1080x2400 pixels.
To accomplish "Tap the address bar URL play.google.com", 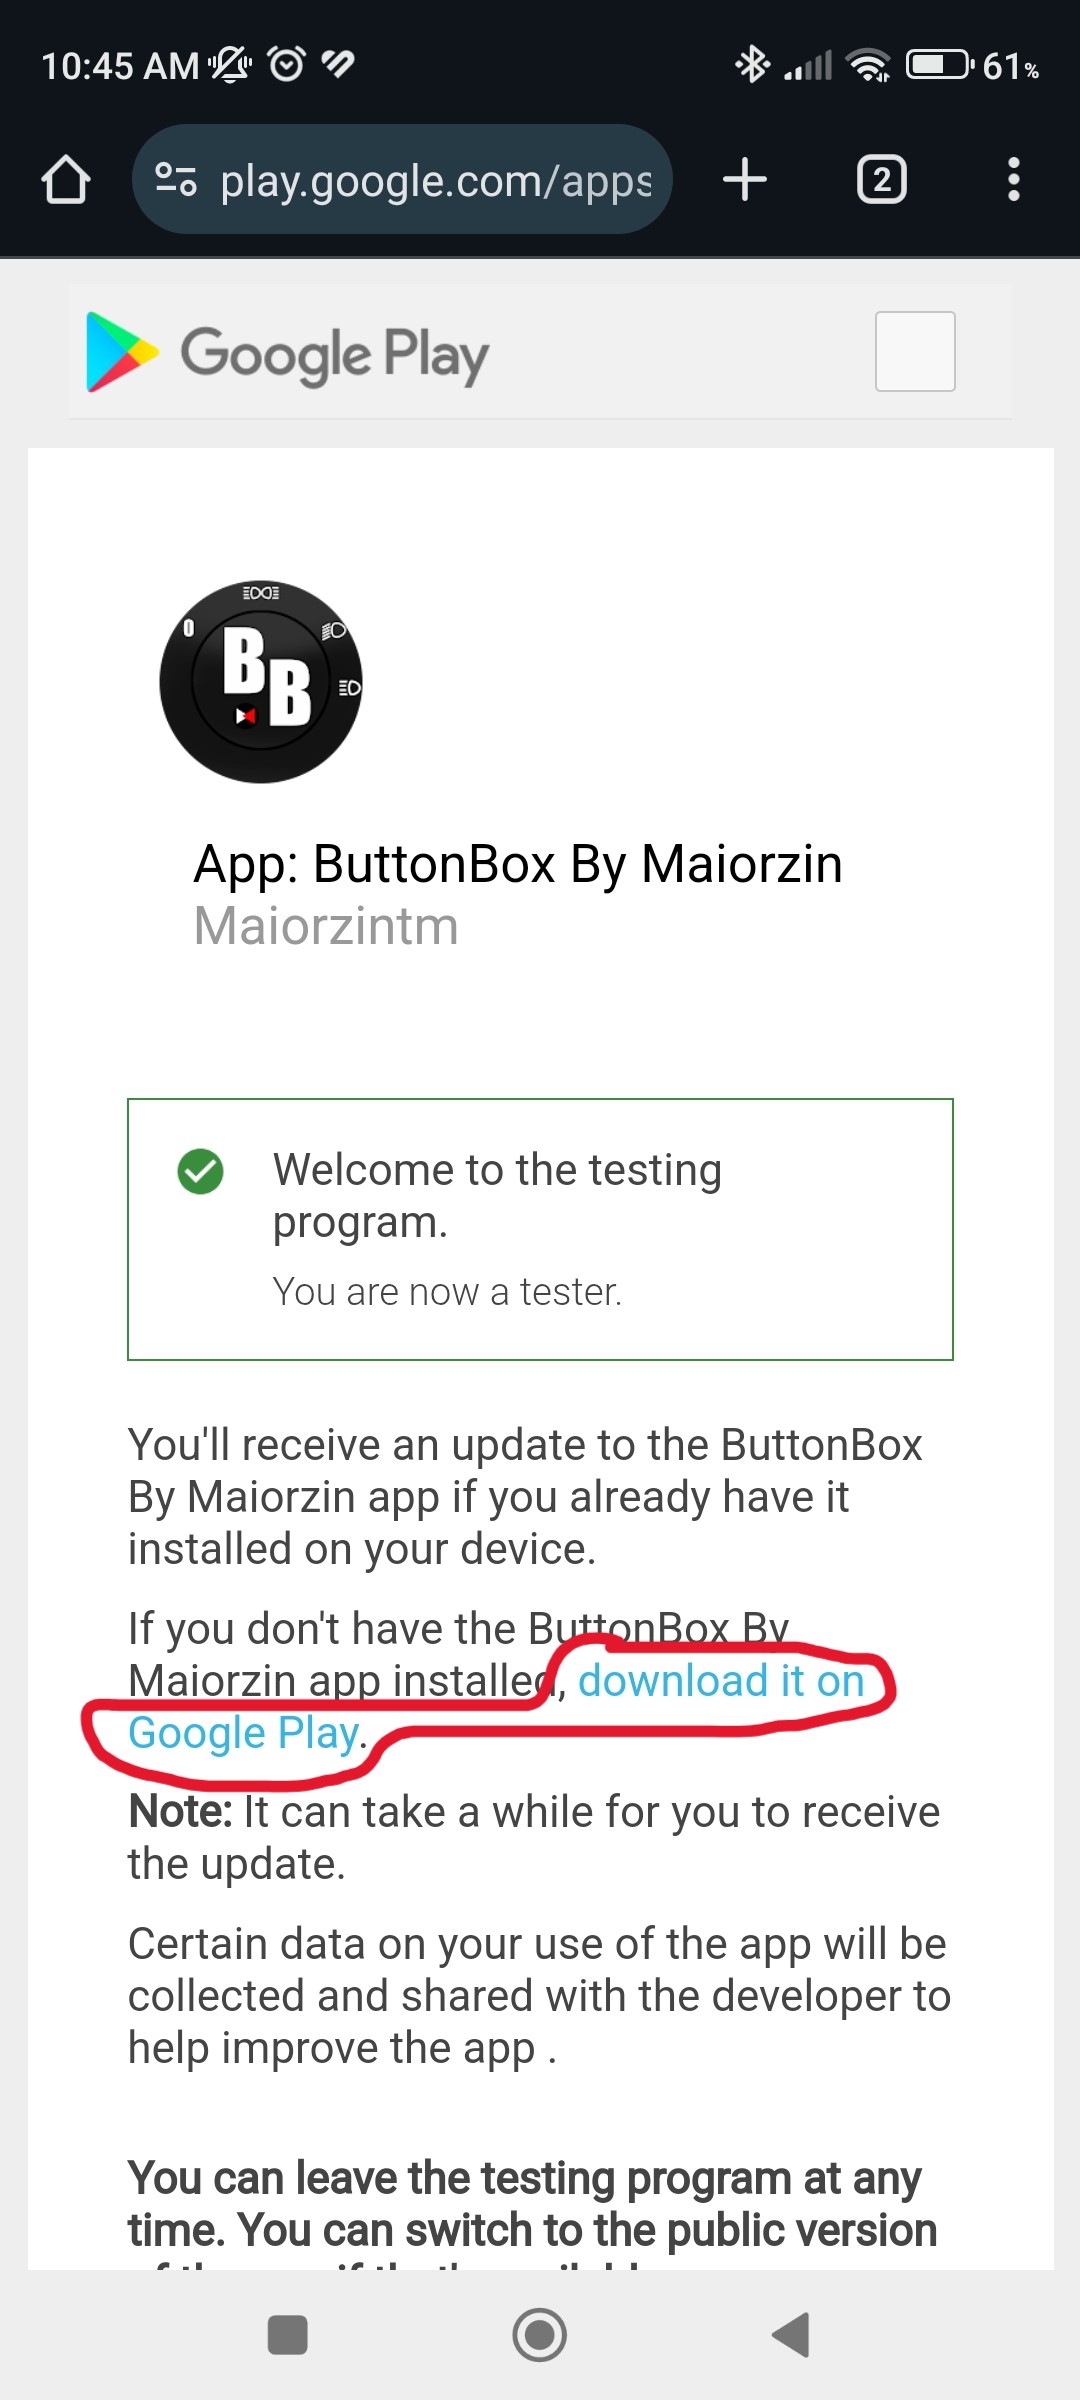I will (436, 181).
